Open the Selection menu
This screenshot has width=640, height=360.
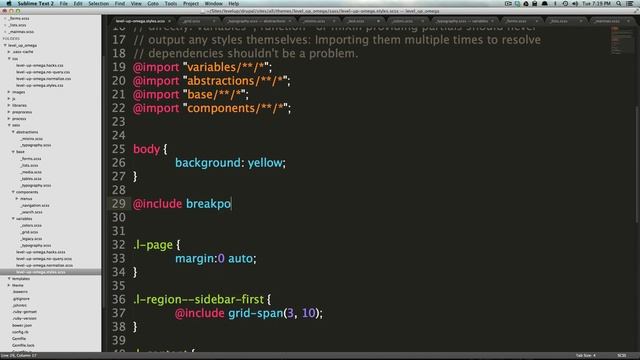[99, 3]
